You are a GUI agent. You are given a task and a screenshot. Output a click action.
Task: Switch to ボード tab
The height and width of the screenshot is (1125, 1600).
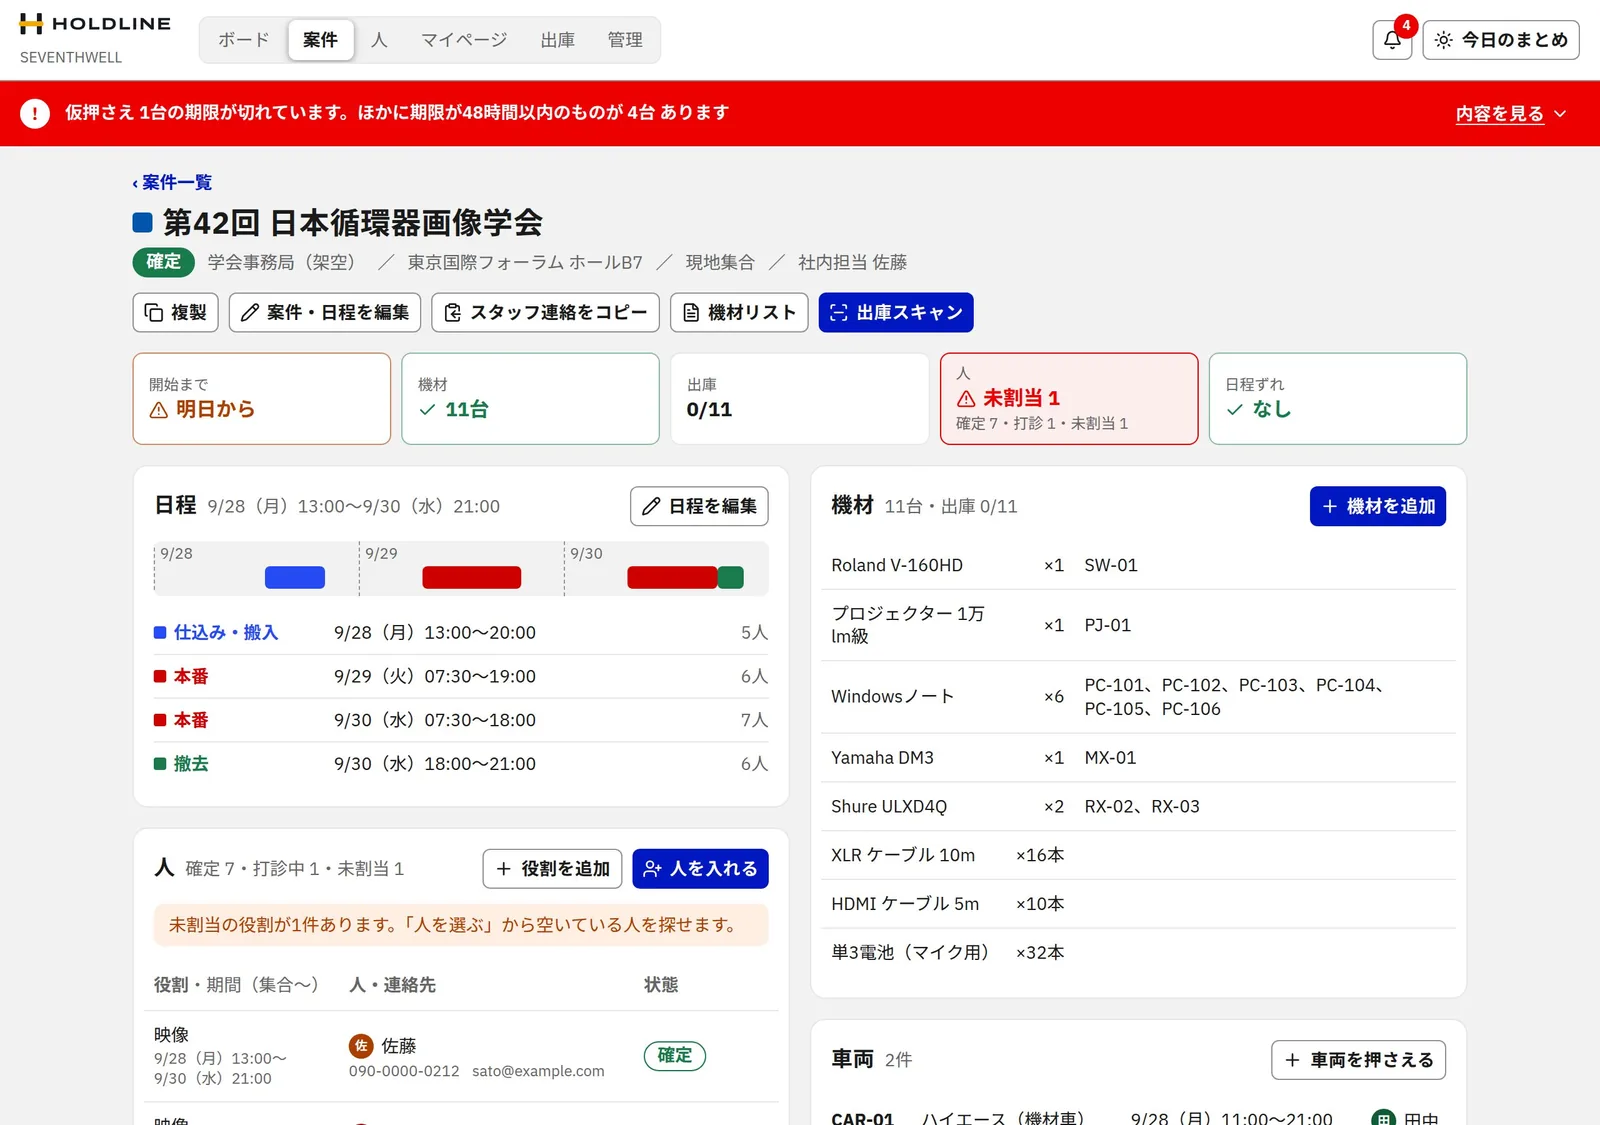(244, 40)
